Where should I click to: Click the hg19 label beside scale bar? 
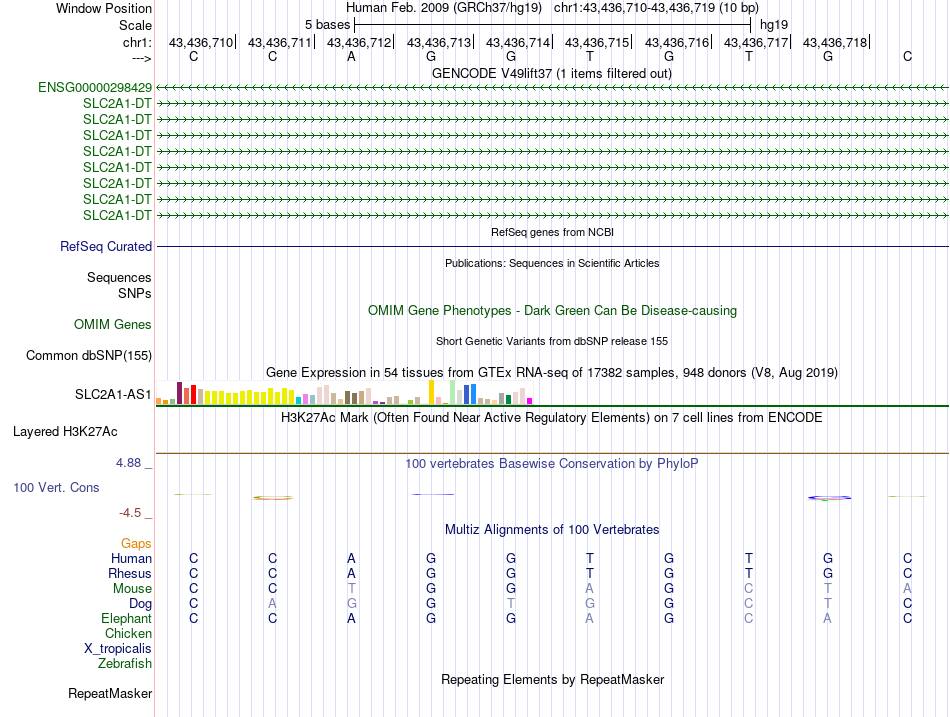(x=774, y=25)
